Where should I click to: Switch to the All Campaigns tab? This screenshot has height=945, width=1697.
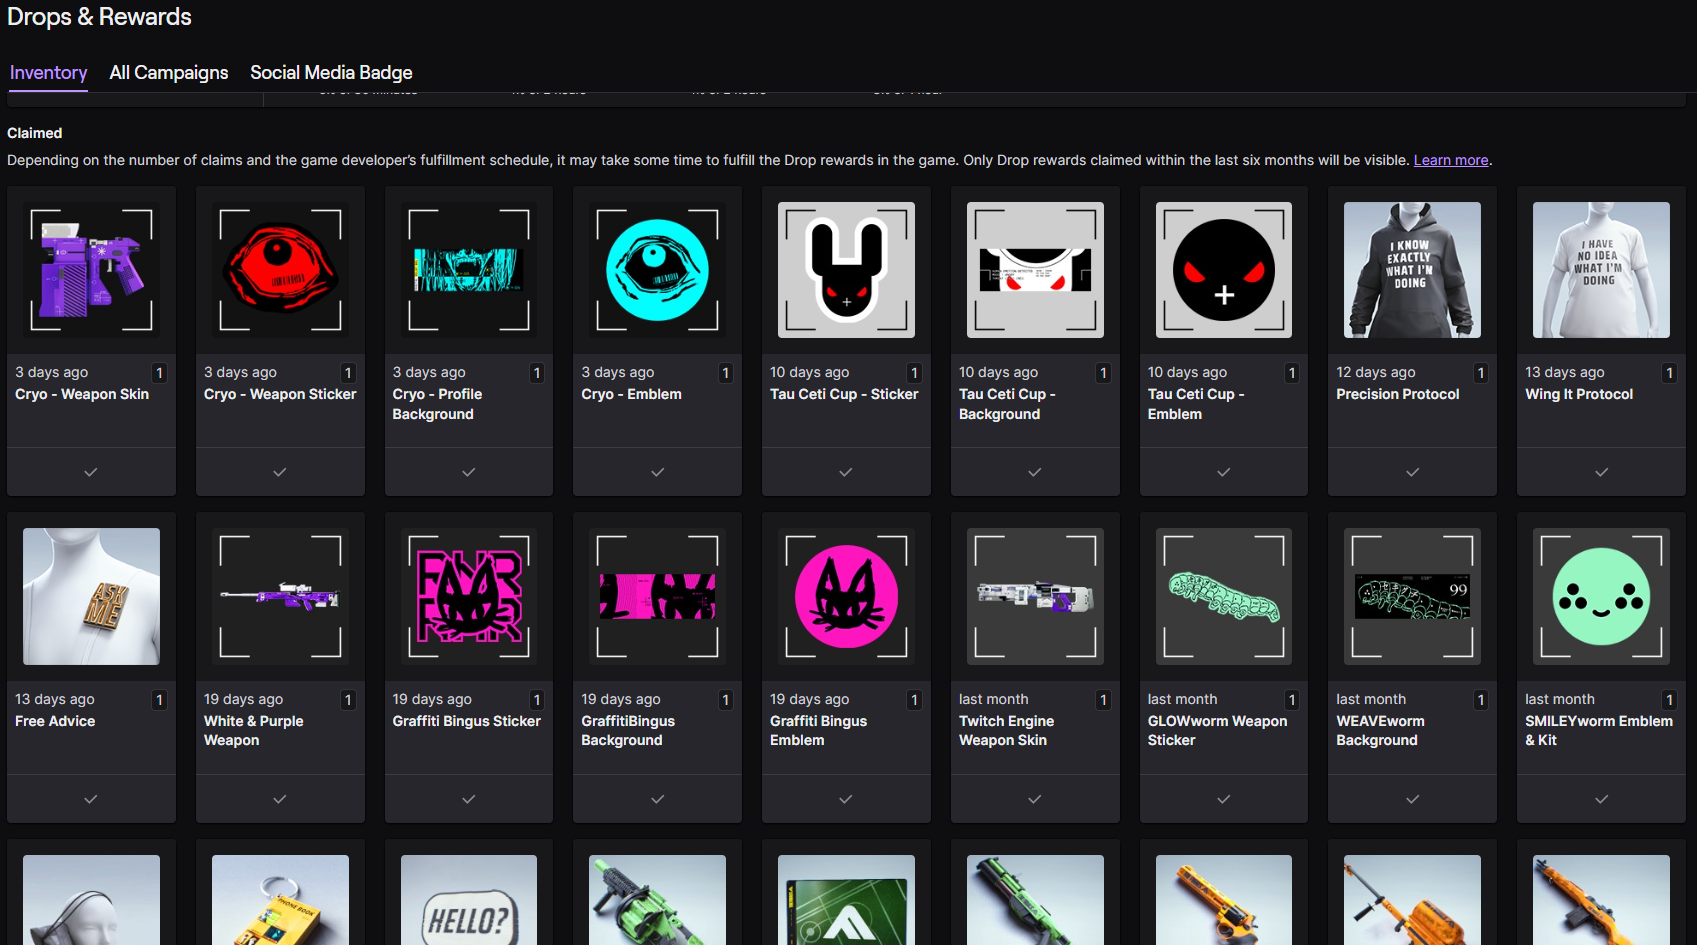(x=169, y=73)
